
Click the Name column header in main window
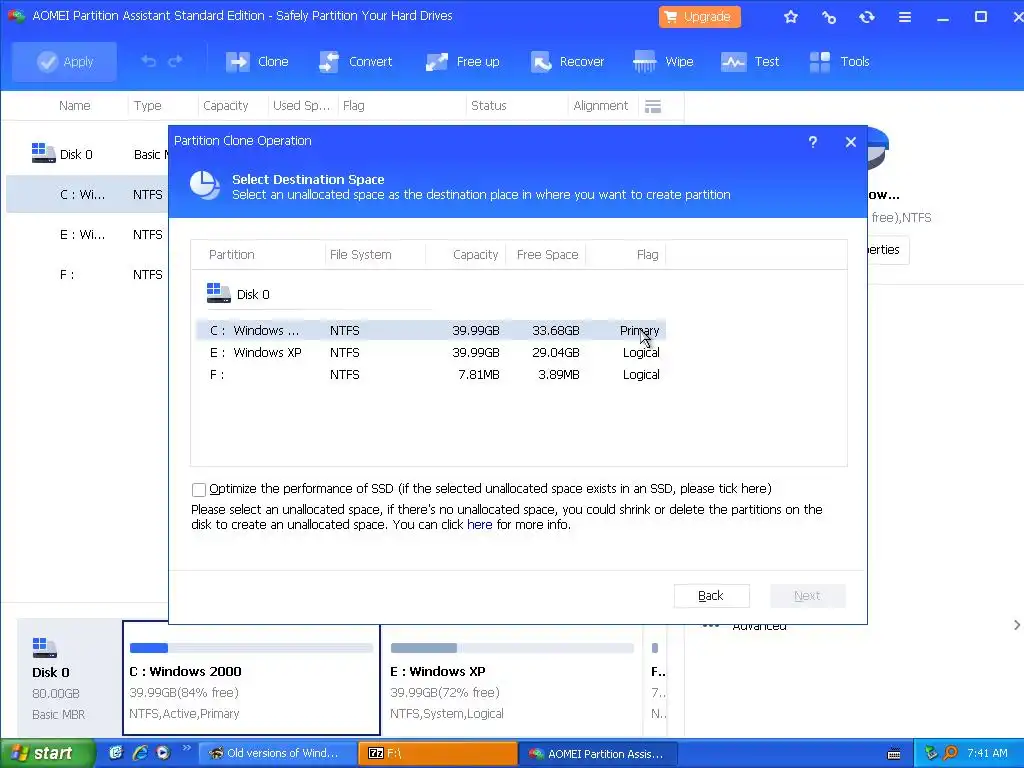(74, 106)
